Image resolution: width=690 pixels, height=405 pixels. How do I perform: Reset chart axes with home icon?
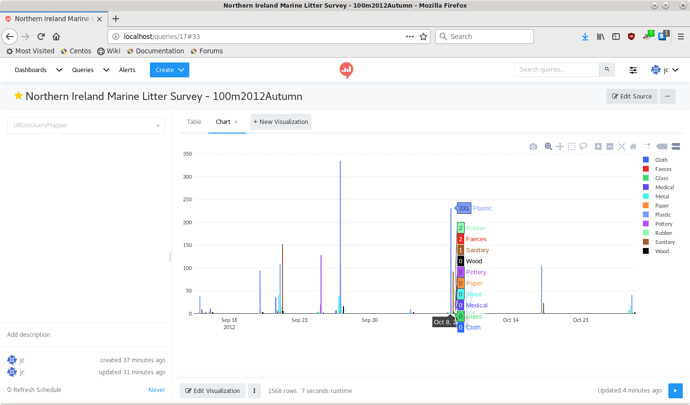[633, 147]
